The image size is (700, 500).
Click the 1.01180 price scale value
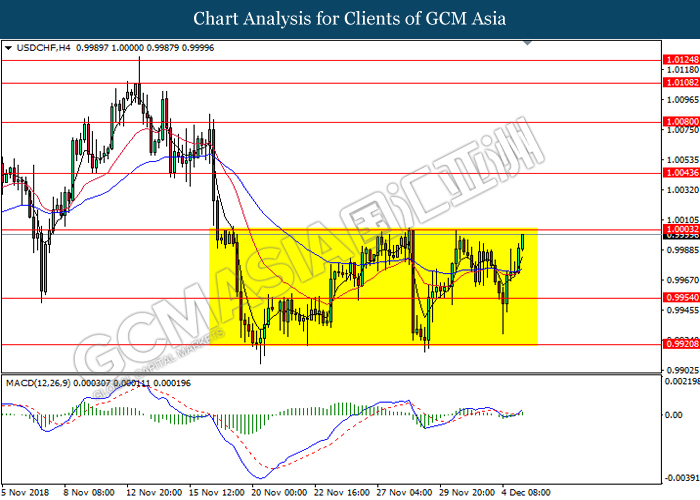point(683,70)
